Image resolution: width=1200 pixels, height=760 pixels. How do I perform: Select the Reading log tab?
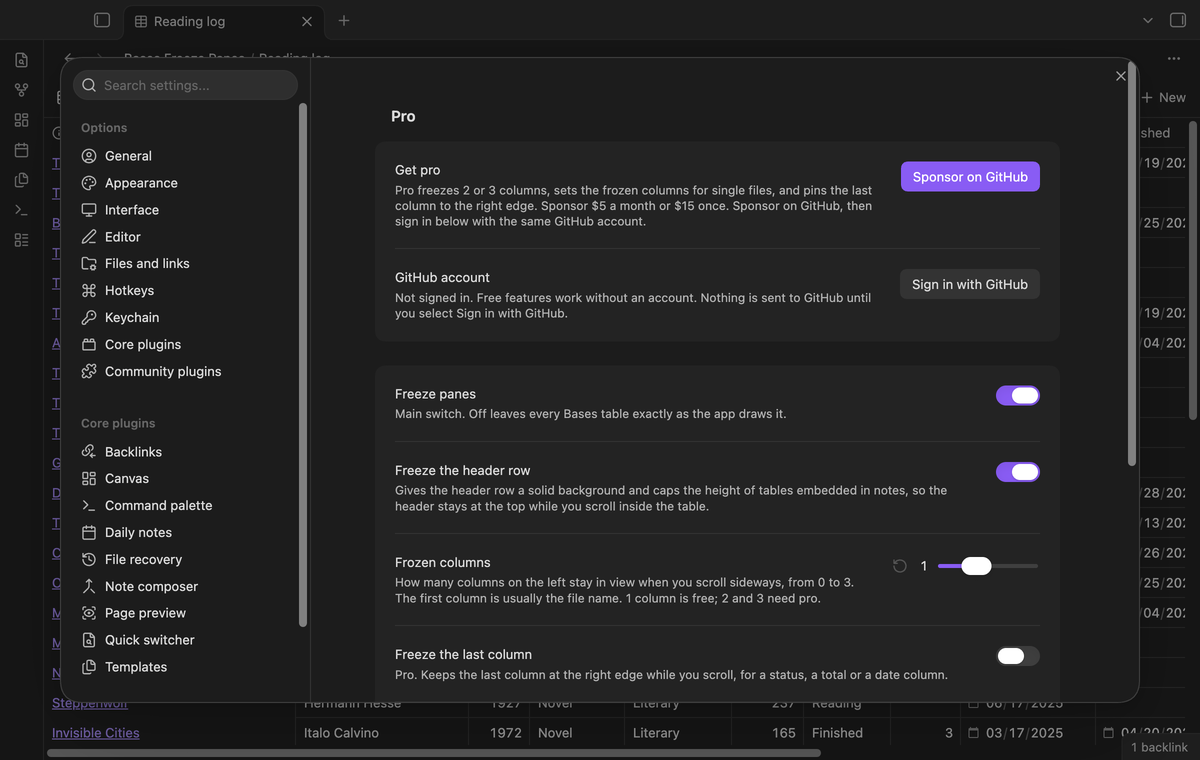[222, 21]
